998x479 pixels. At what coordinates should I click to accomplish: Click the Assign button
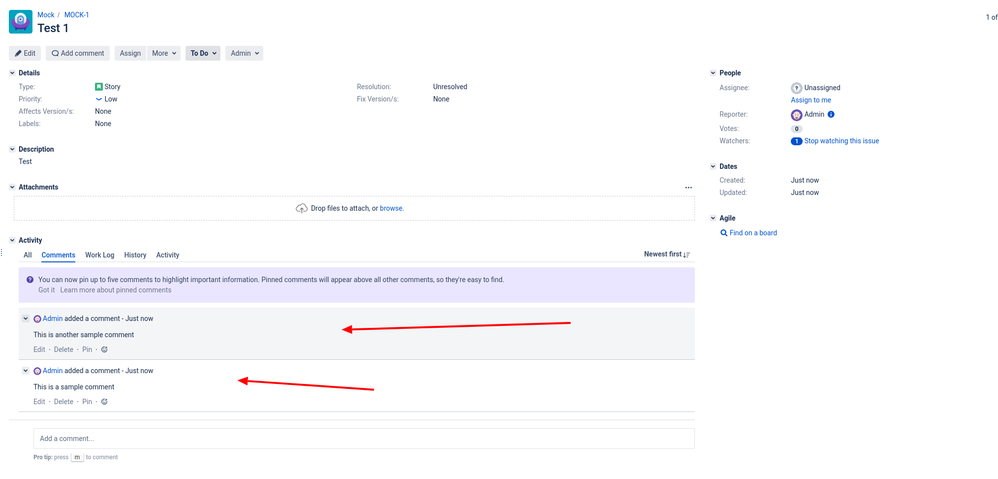click(130, 53)
